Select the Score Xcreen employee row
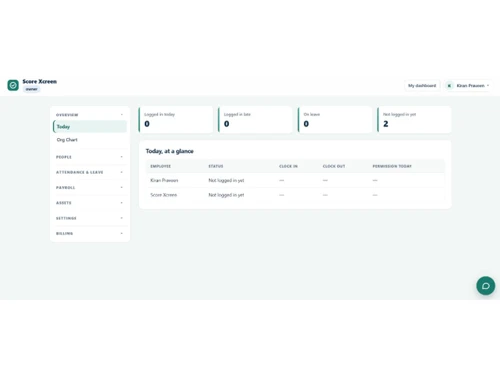Screen dimensions: 500x375 [x=295, y=195]
